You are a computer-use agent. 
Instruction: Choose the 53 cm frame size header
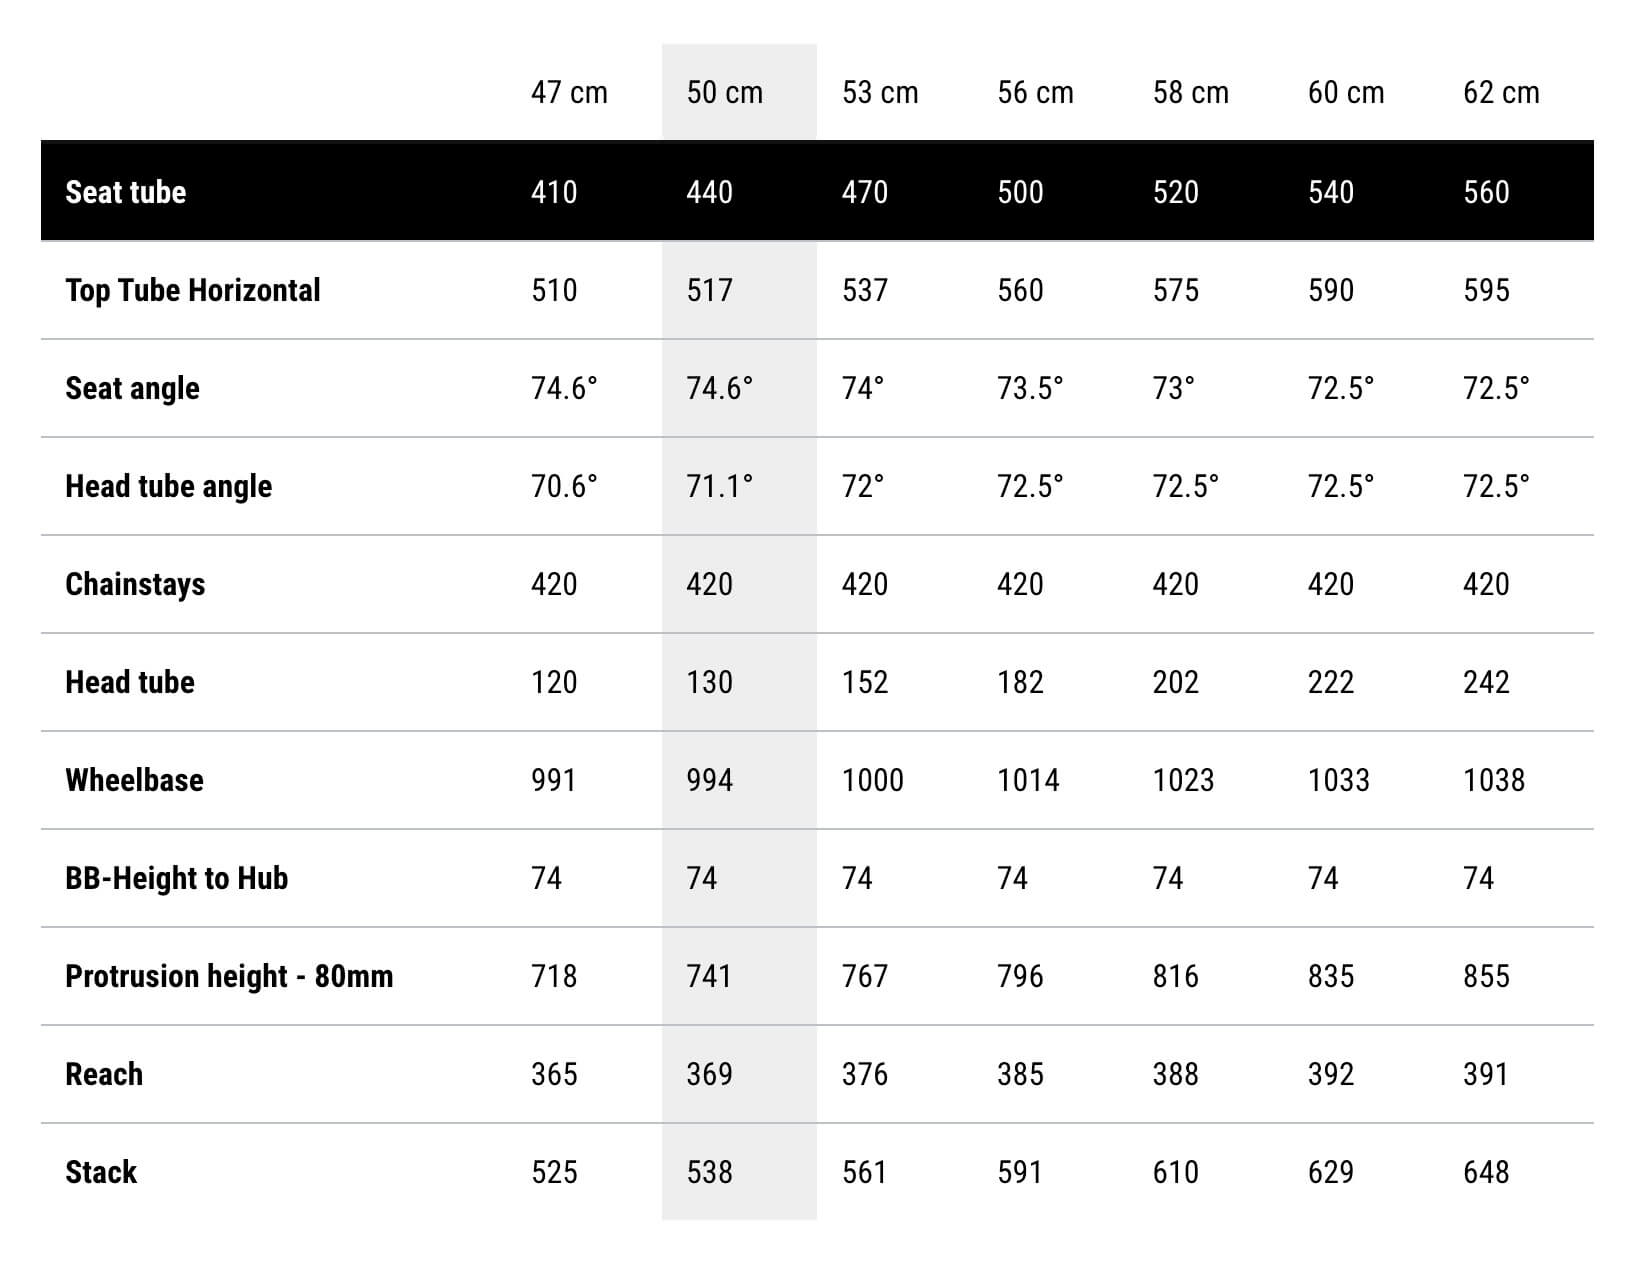[x=880, y=92]
